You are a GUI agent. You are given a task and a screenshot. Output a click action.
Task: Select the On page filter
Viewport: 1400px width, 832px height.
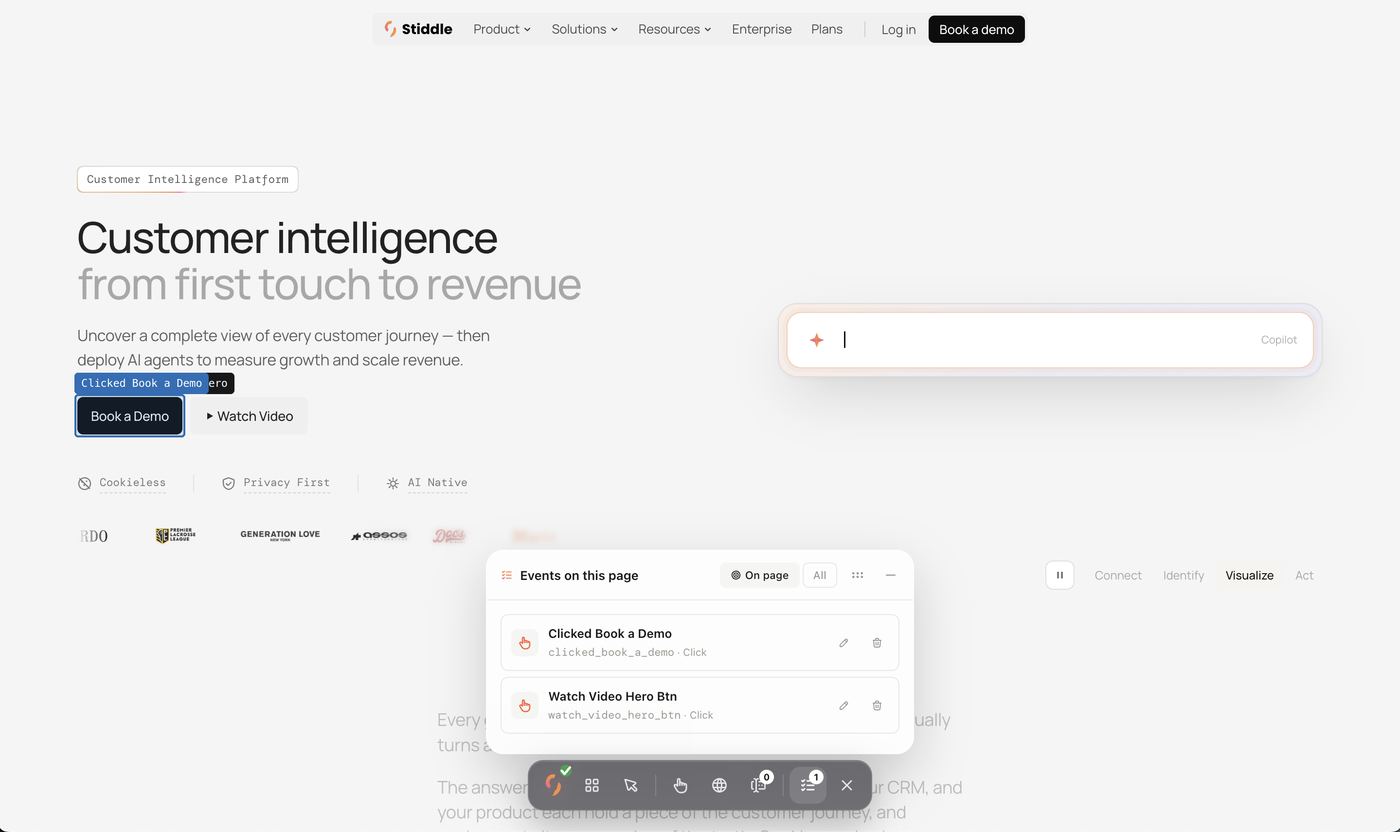coord(759,575)
